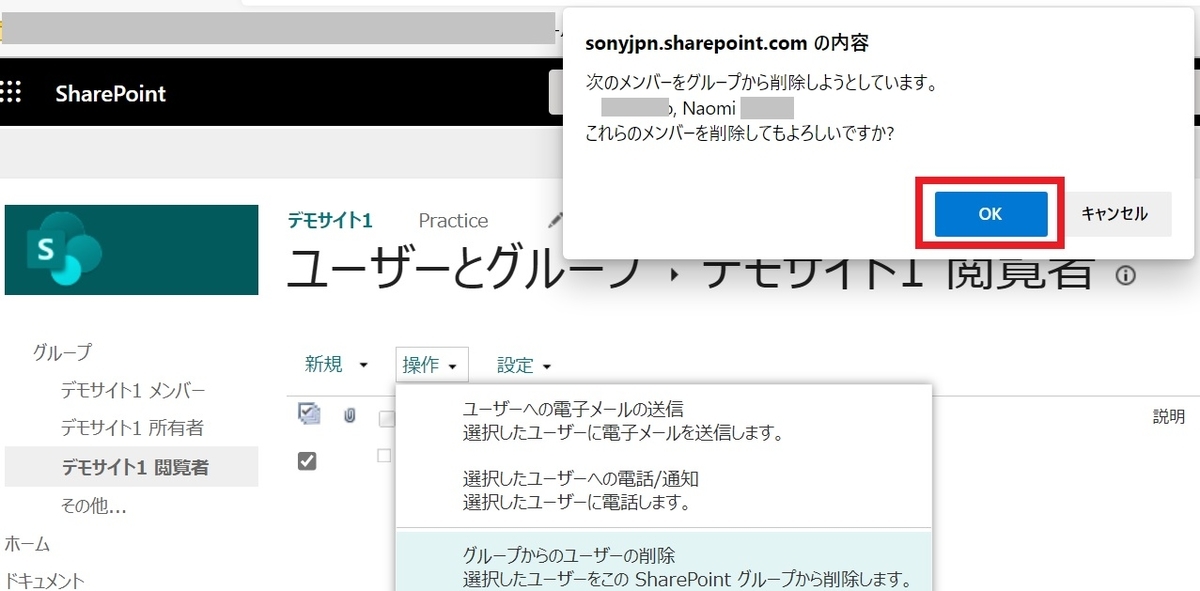This screenshot has width=1200, height=591.
Task: Click the グループ heading in sidebar
Action: pos(62,352)
